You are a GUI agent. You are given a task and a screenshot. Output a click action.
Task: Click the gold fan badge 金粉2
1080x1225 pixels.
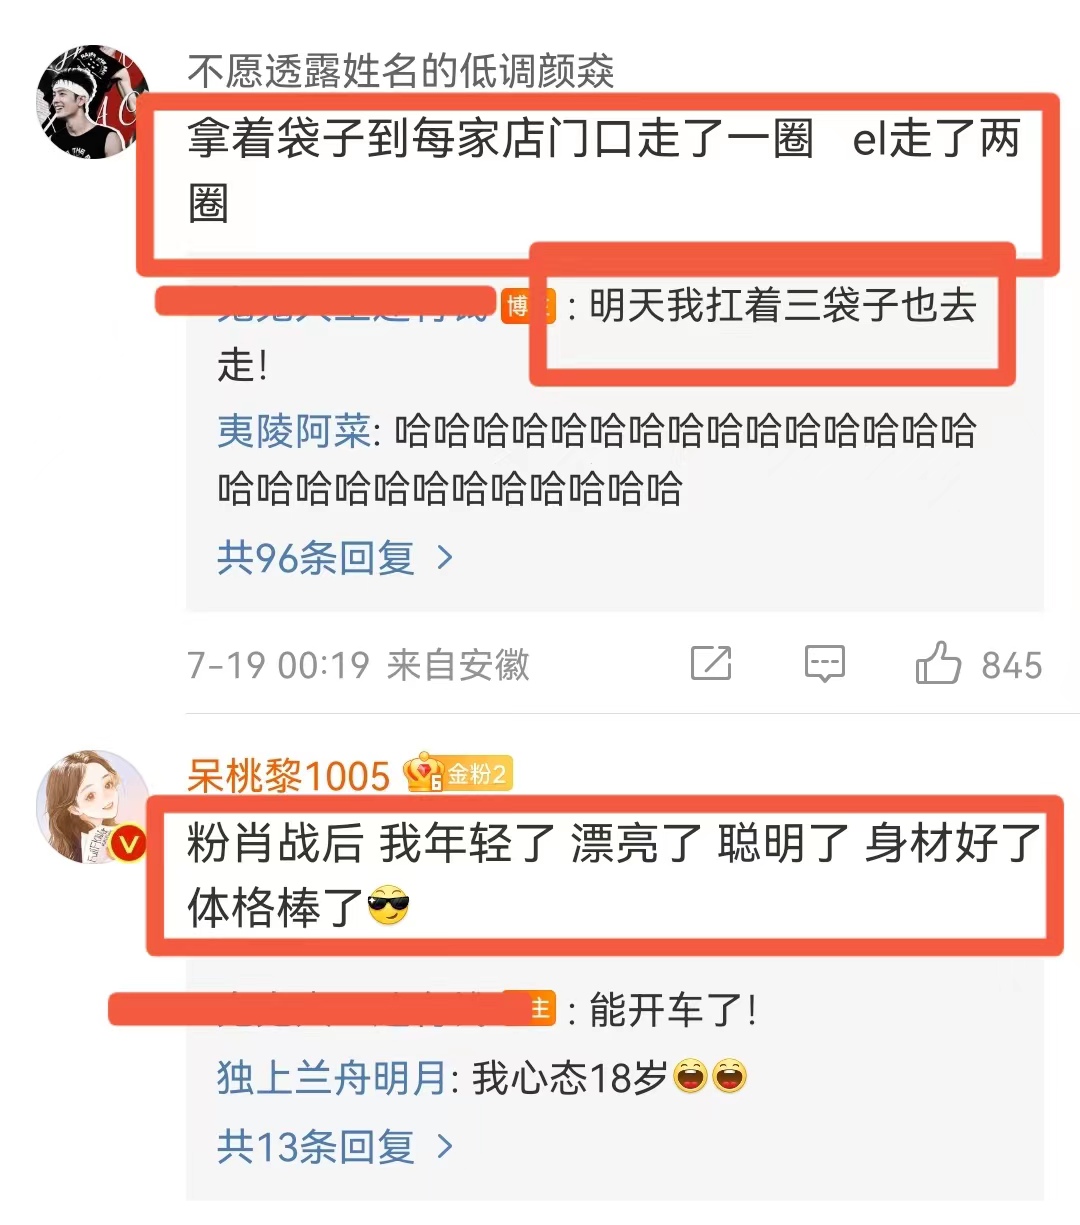click(x=458, y=773)
